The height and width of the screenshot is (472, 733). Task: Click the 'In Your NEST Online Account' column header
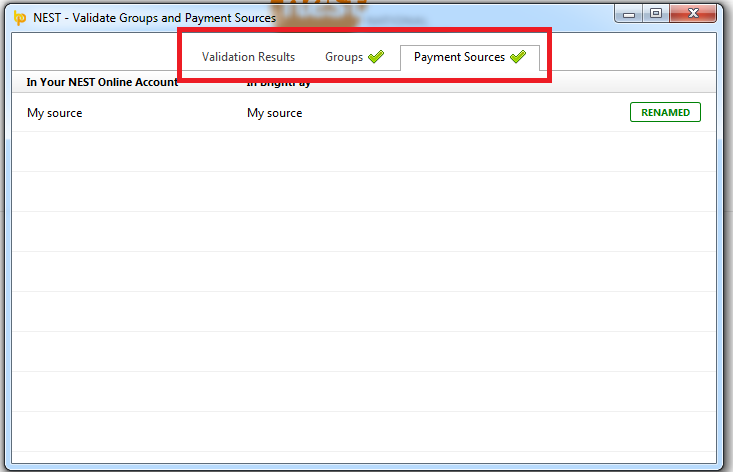[x=102, y=83]
